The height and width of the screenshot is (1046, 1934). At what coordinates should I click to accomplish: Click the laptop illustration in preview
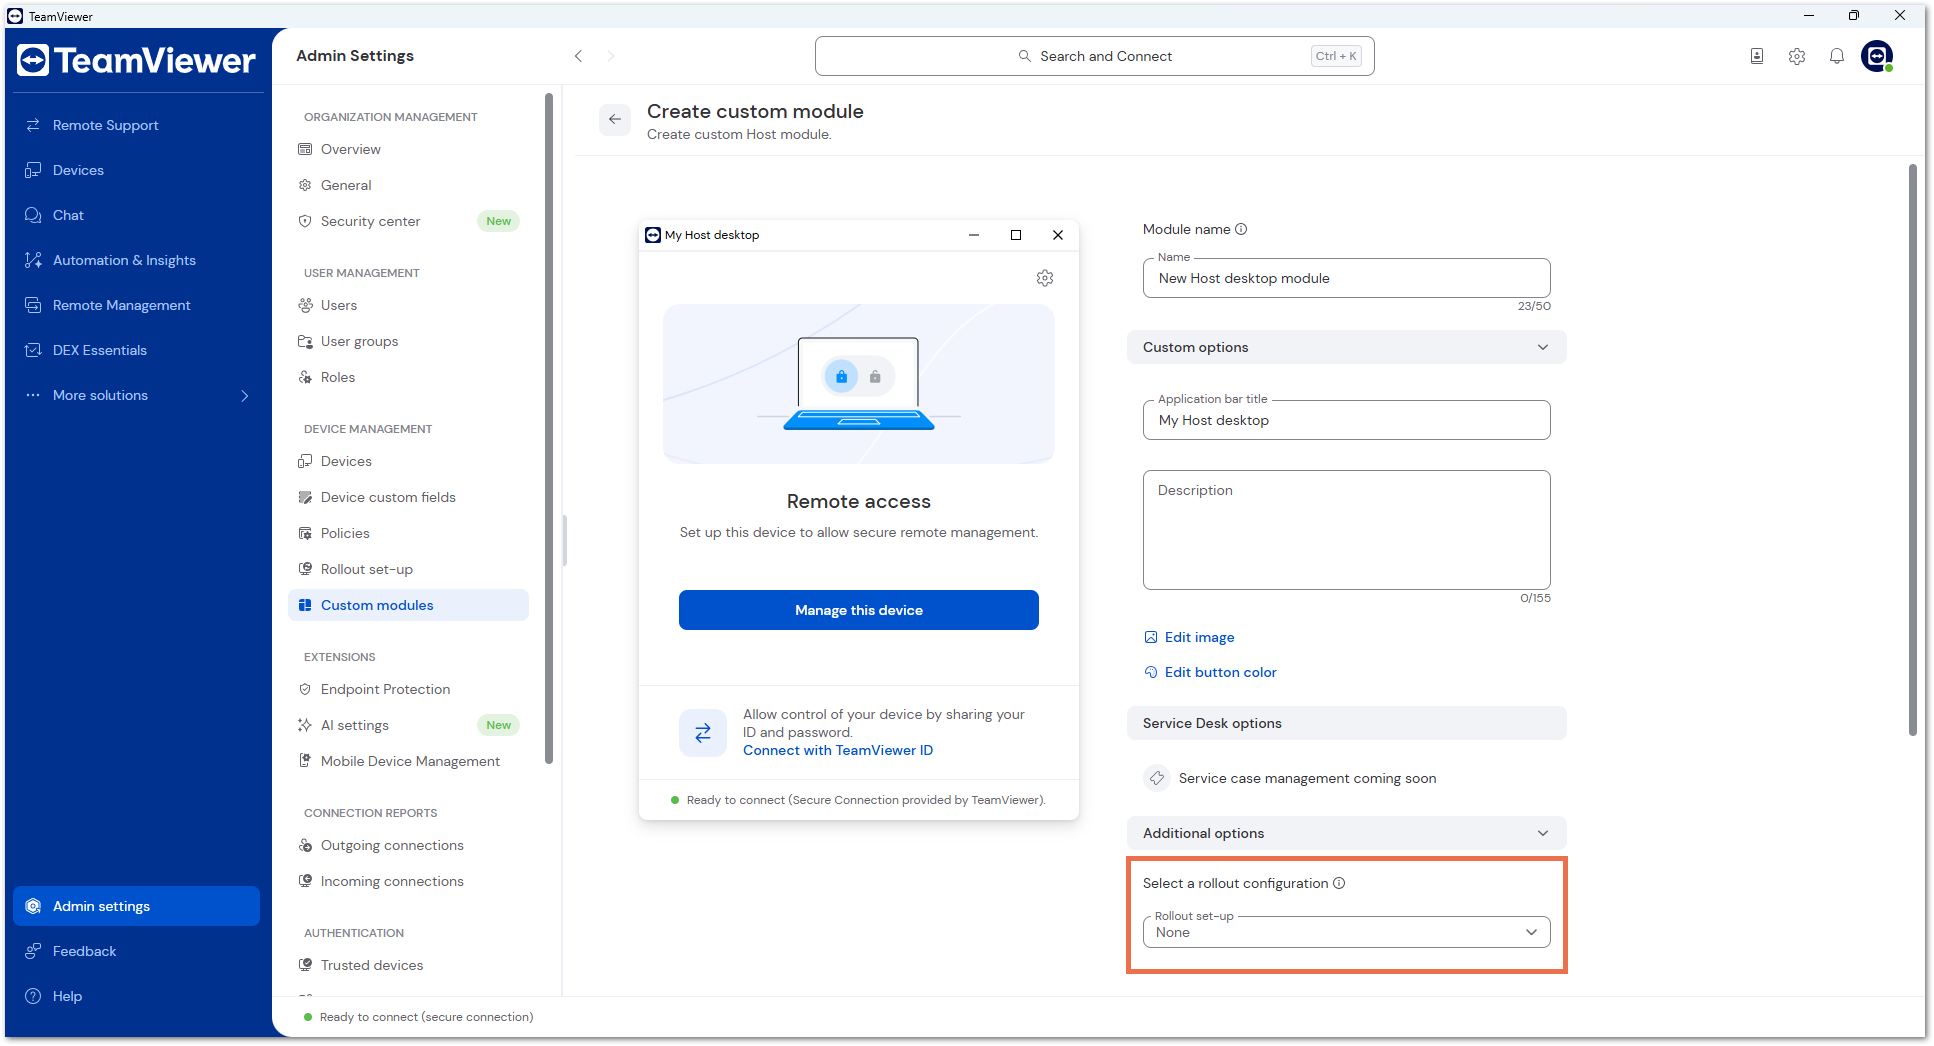pyautogui.click(x=858, y=384)
